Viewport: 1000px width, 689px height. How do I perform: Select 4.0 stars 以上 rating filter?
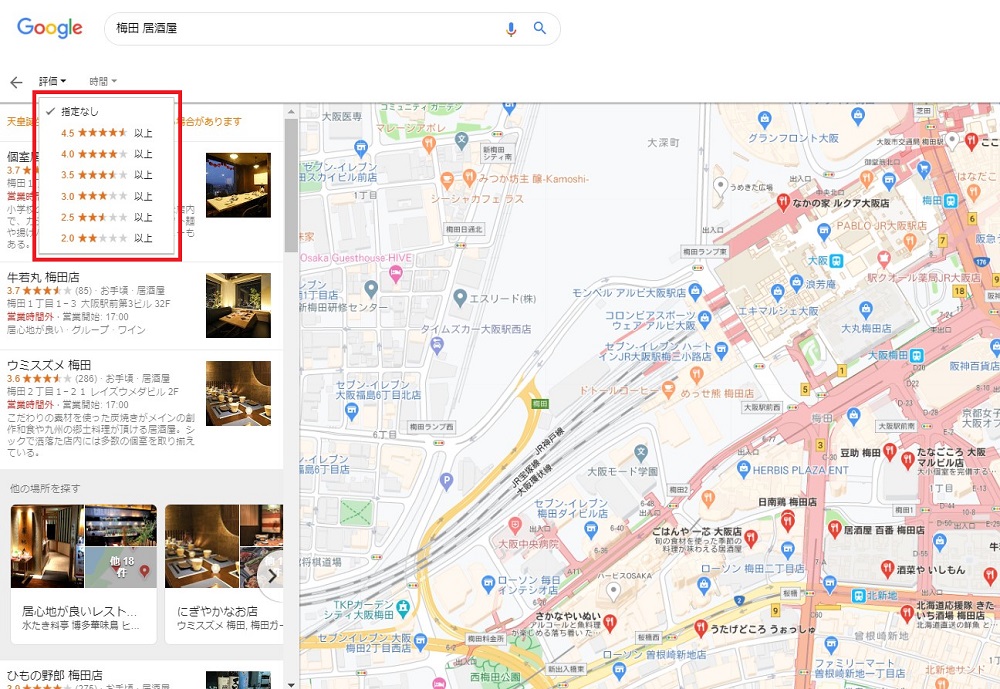pos(107,154)
